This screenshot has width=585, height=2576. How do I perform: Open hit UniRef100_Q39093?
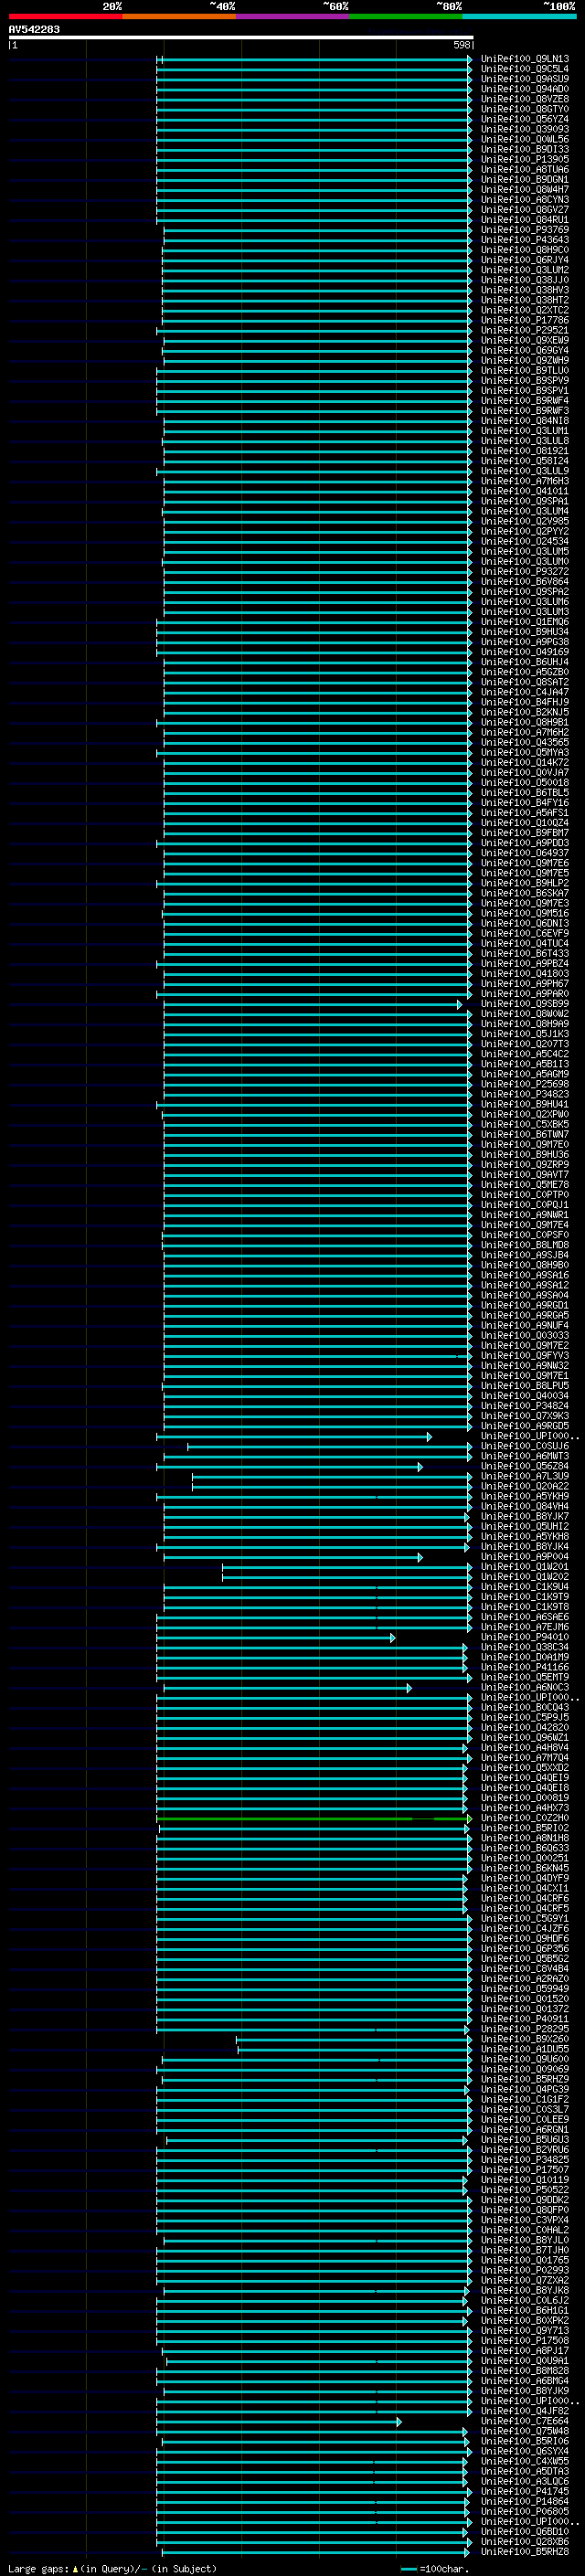[x=524, y=129]
